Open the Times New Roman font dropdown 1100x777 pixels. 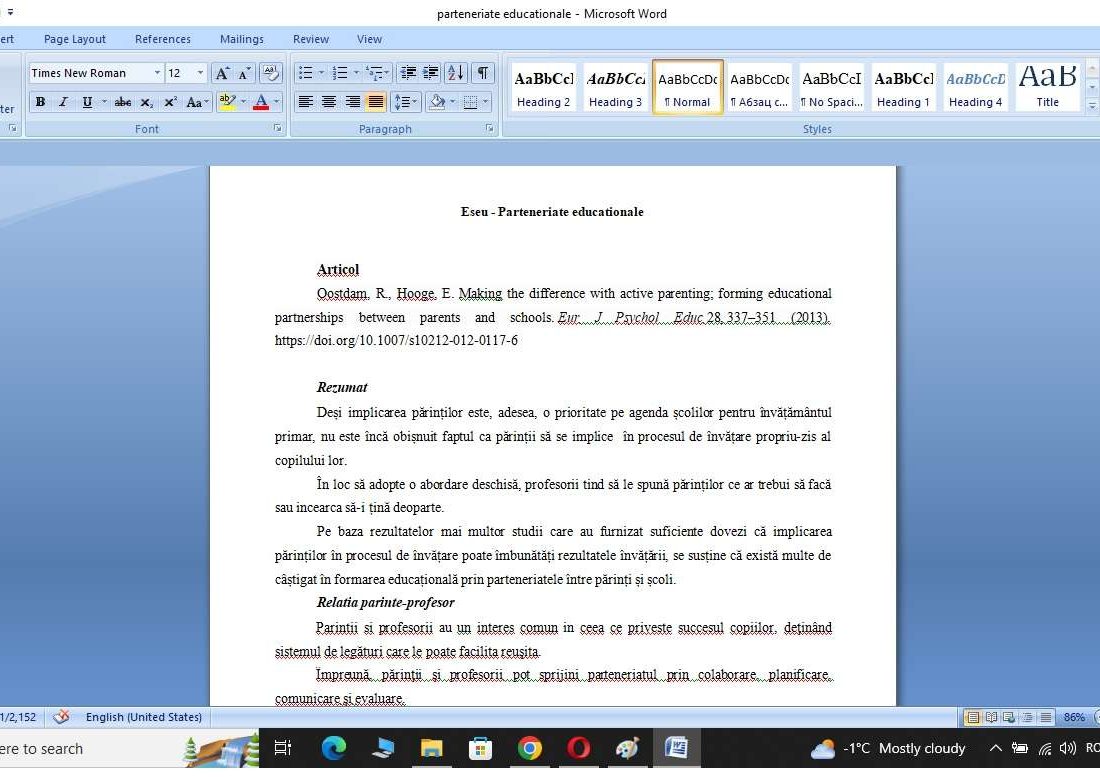point(156,72)
